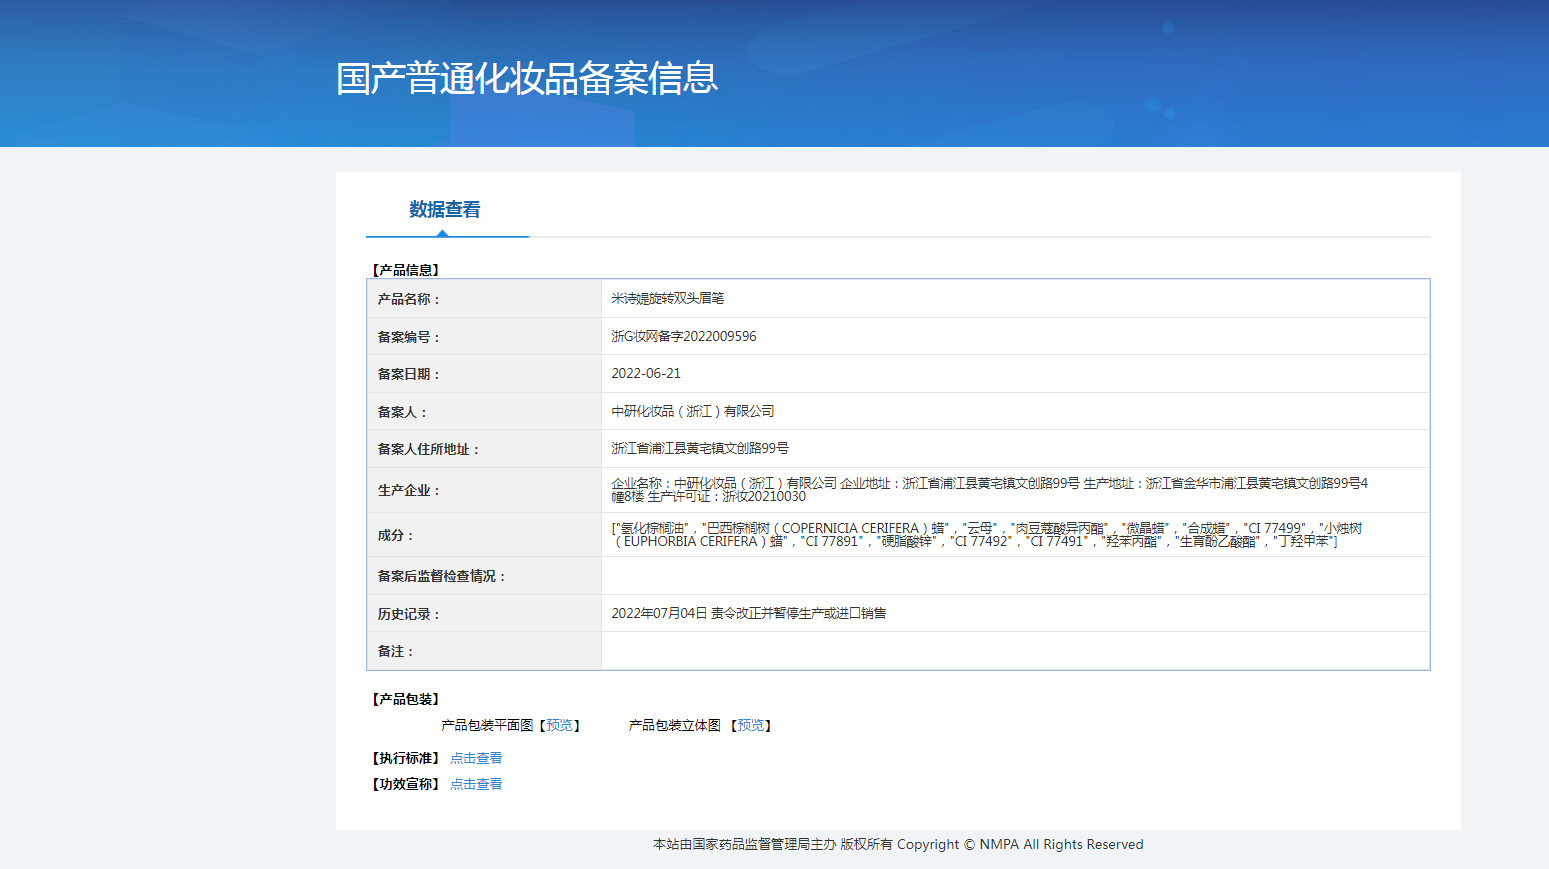Click the 产品包装平面图 label
The height and width of the screenshot is (869, 1549).
(487, 726)
